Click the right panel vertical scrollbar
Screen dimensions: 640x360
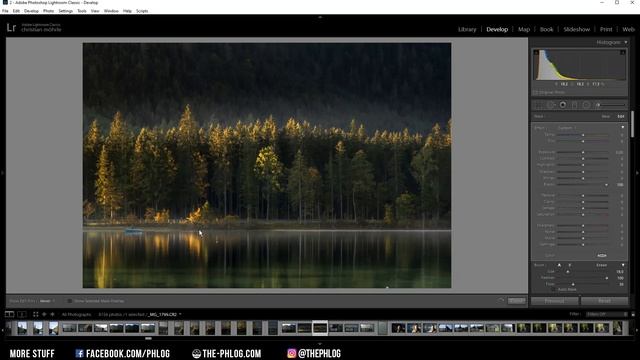(633, 124)
